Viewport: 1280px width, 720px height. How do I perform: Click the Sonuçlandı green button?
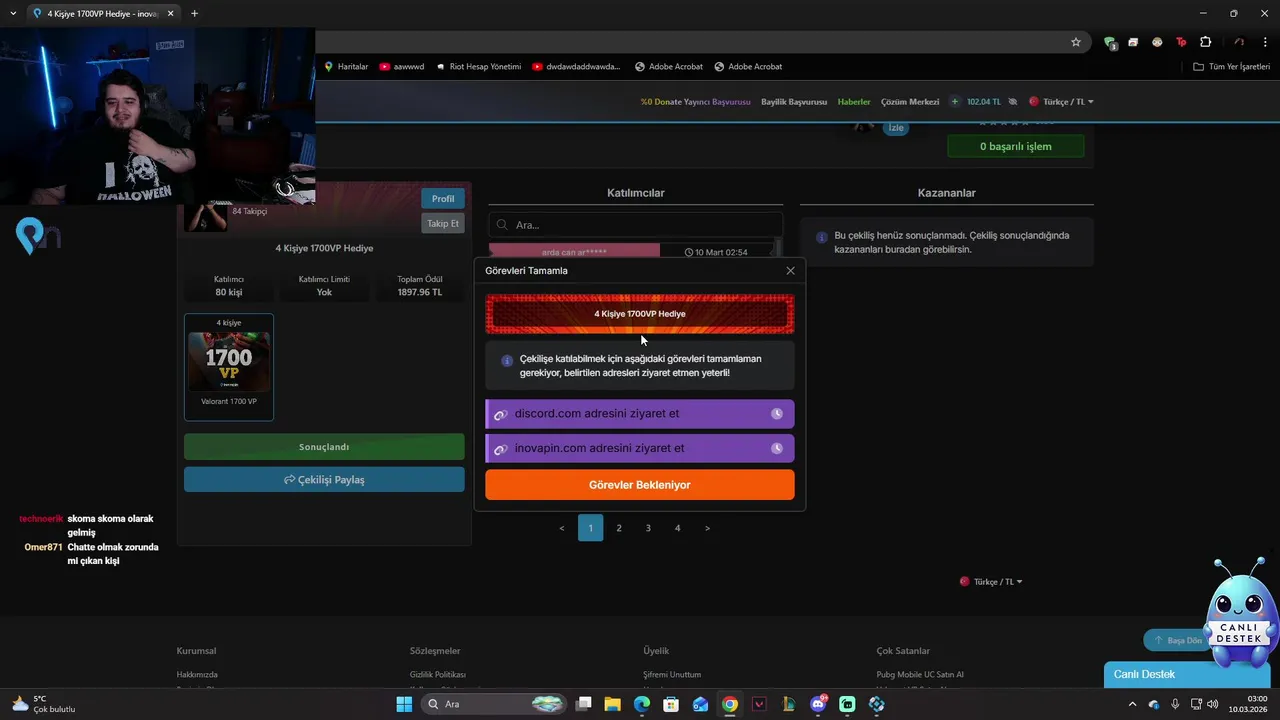click(x=324, y=447)
